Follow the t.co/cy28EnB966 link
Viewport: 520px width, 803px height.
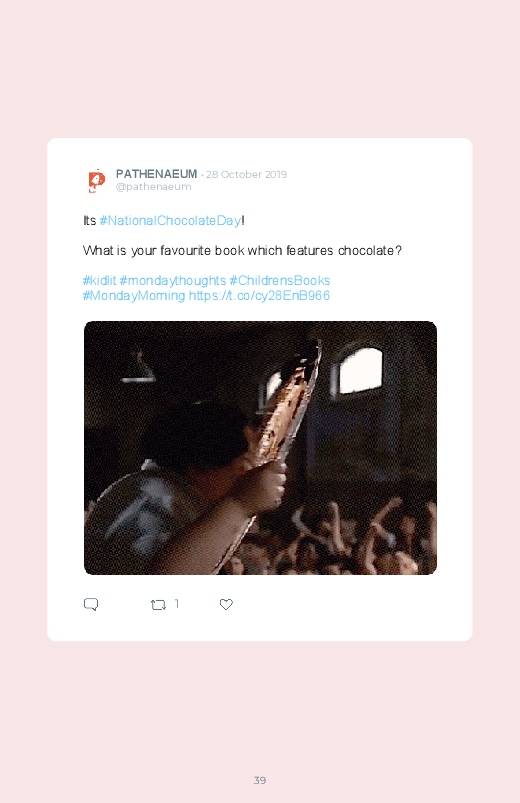259,295
